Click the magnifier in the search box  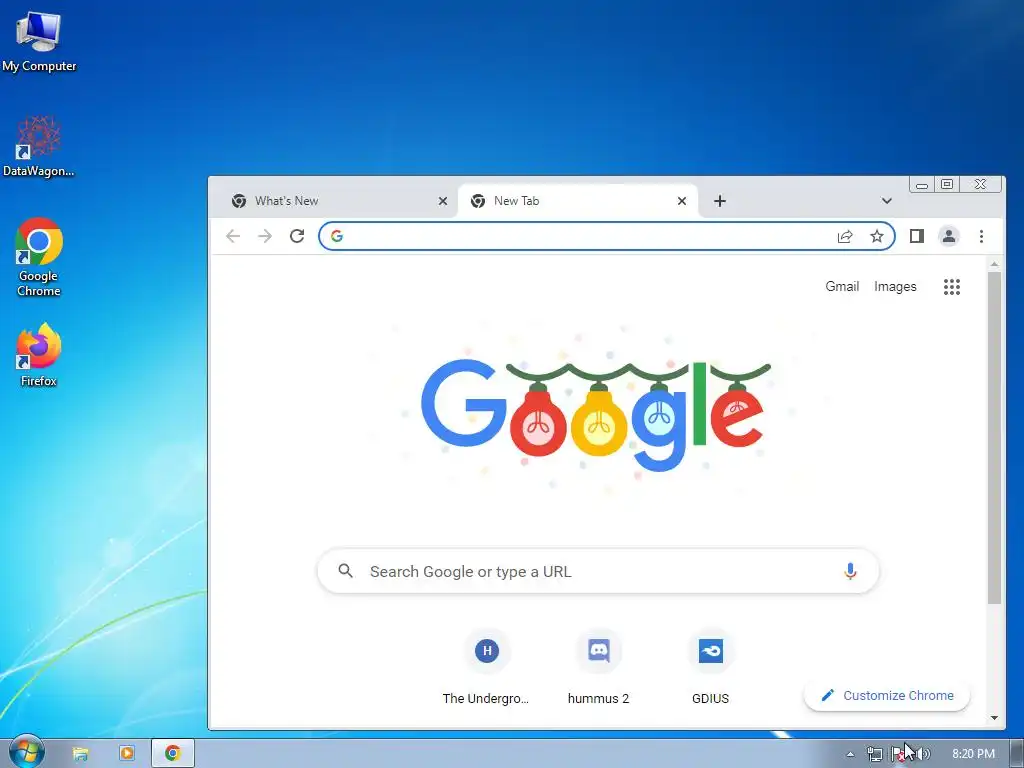[345, 571]
